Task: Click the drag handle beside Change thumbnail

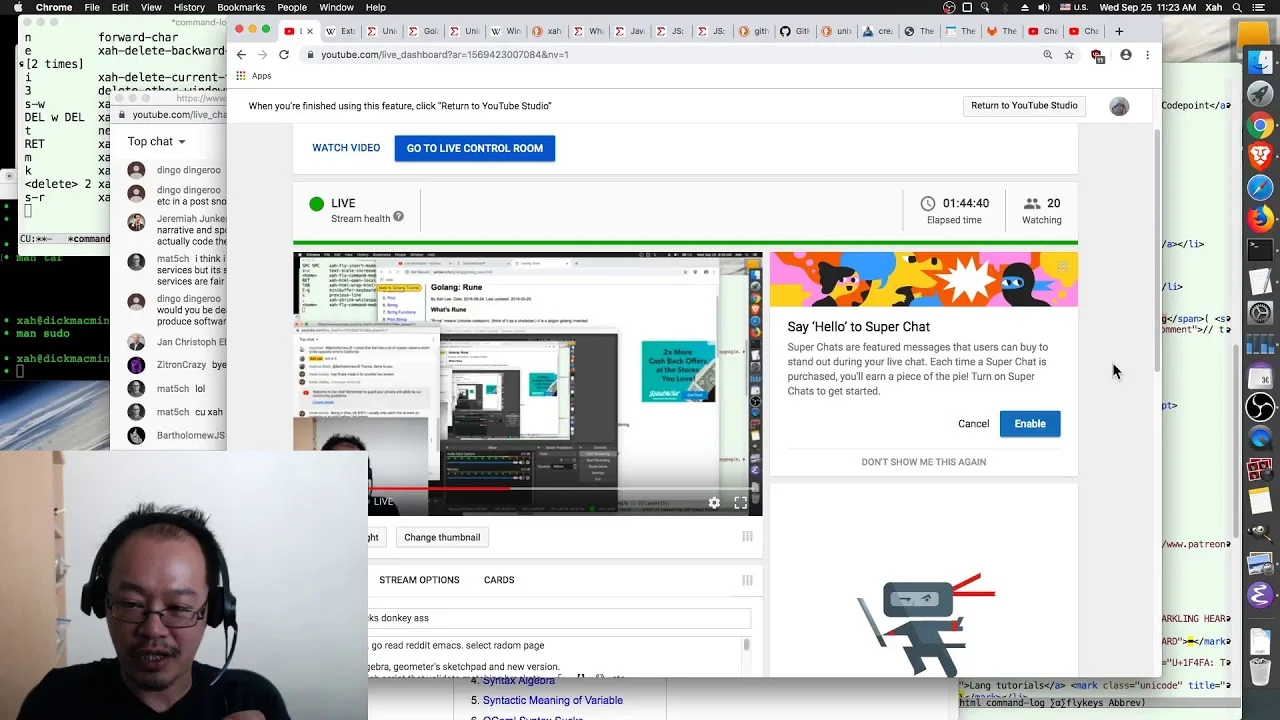Action: pos(747,537)
